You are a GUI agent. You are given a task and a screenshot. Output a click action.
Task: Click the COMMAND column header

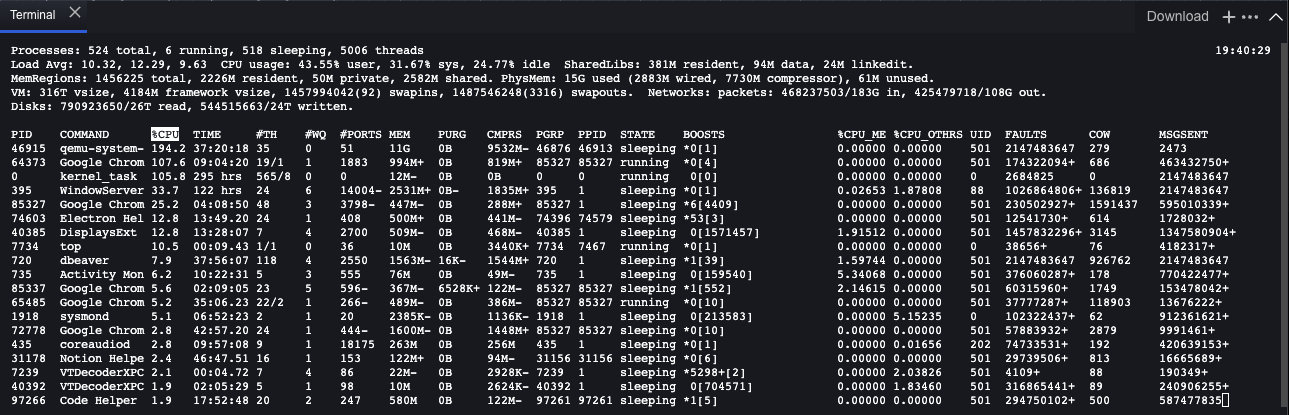85,134
